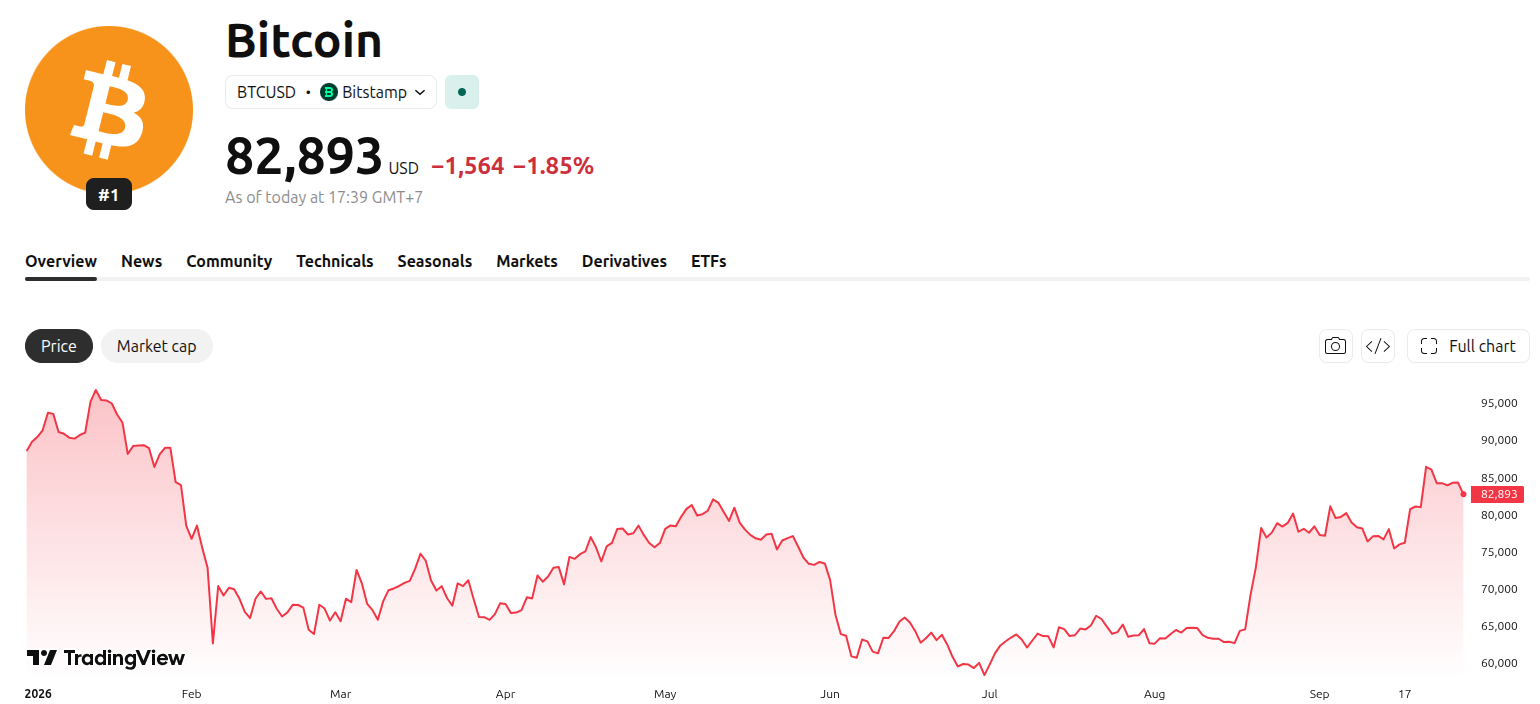Open the Technicals tab

click(x=335, y=261)
